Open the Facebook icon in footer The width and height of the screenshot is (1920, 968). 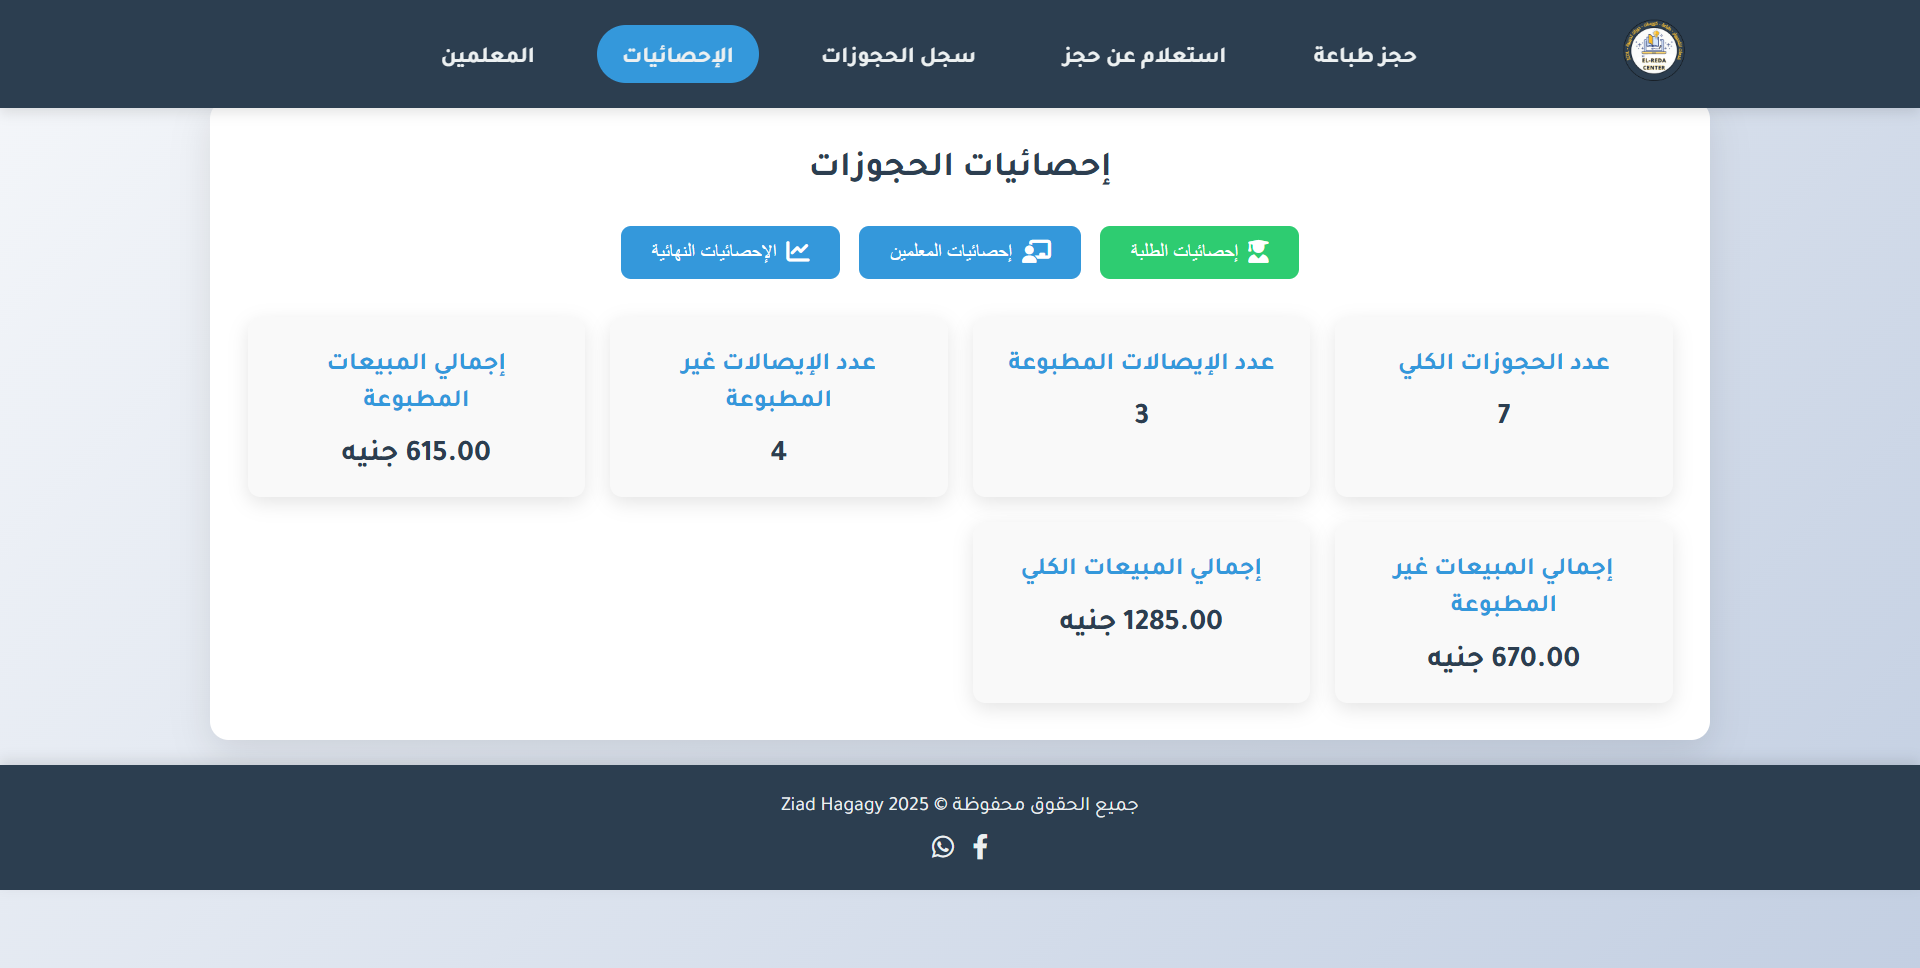[980, 847]
